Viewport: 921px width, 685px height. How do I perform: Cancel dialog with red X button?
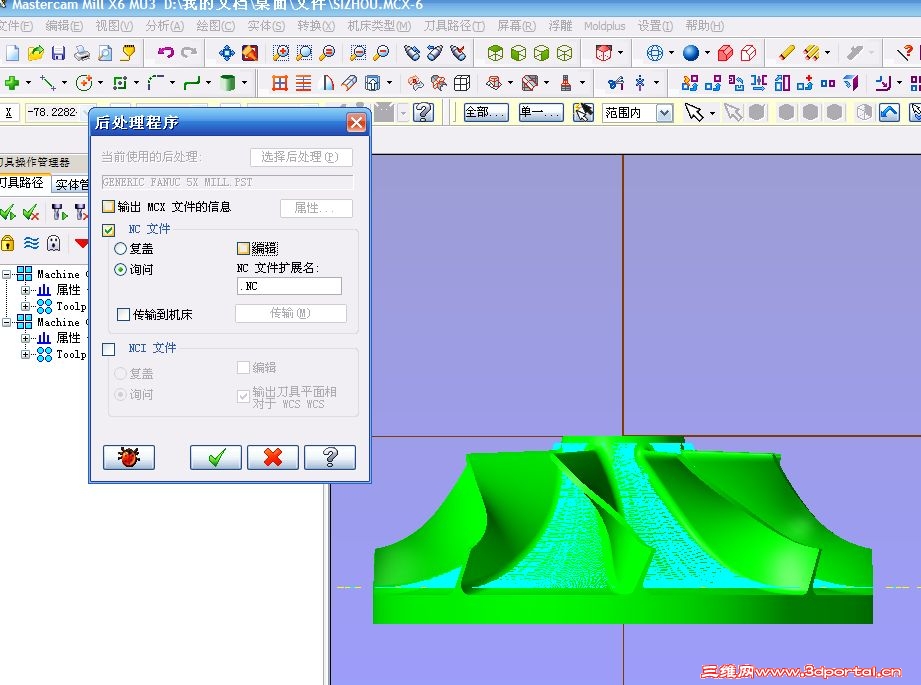click(273, 457)
